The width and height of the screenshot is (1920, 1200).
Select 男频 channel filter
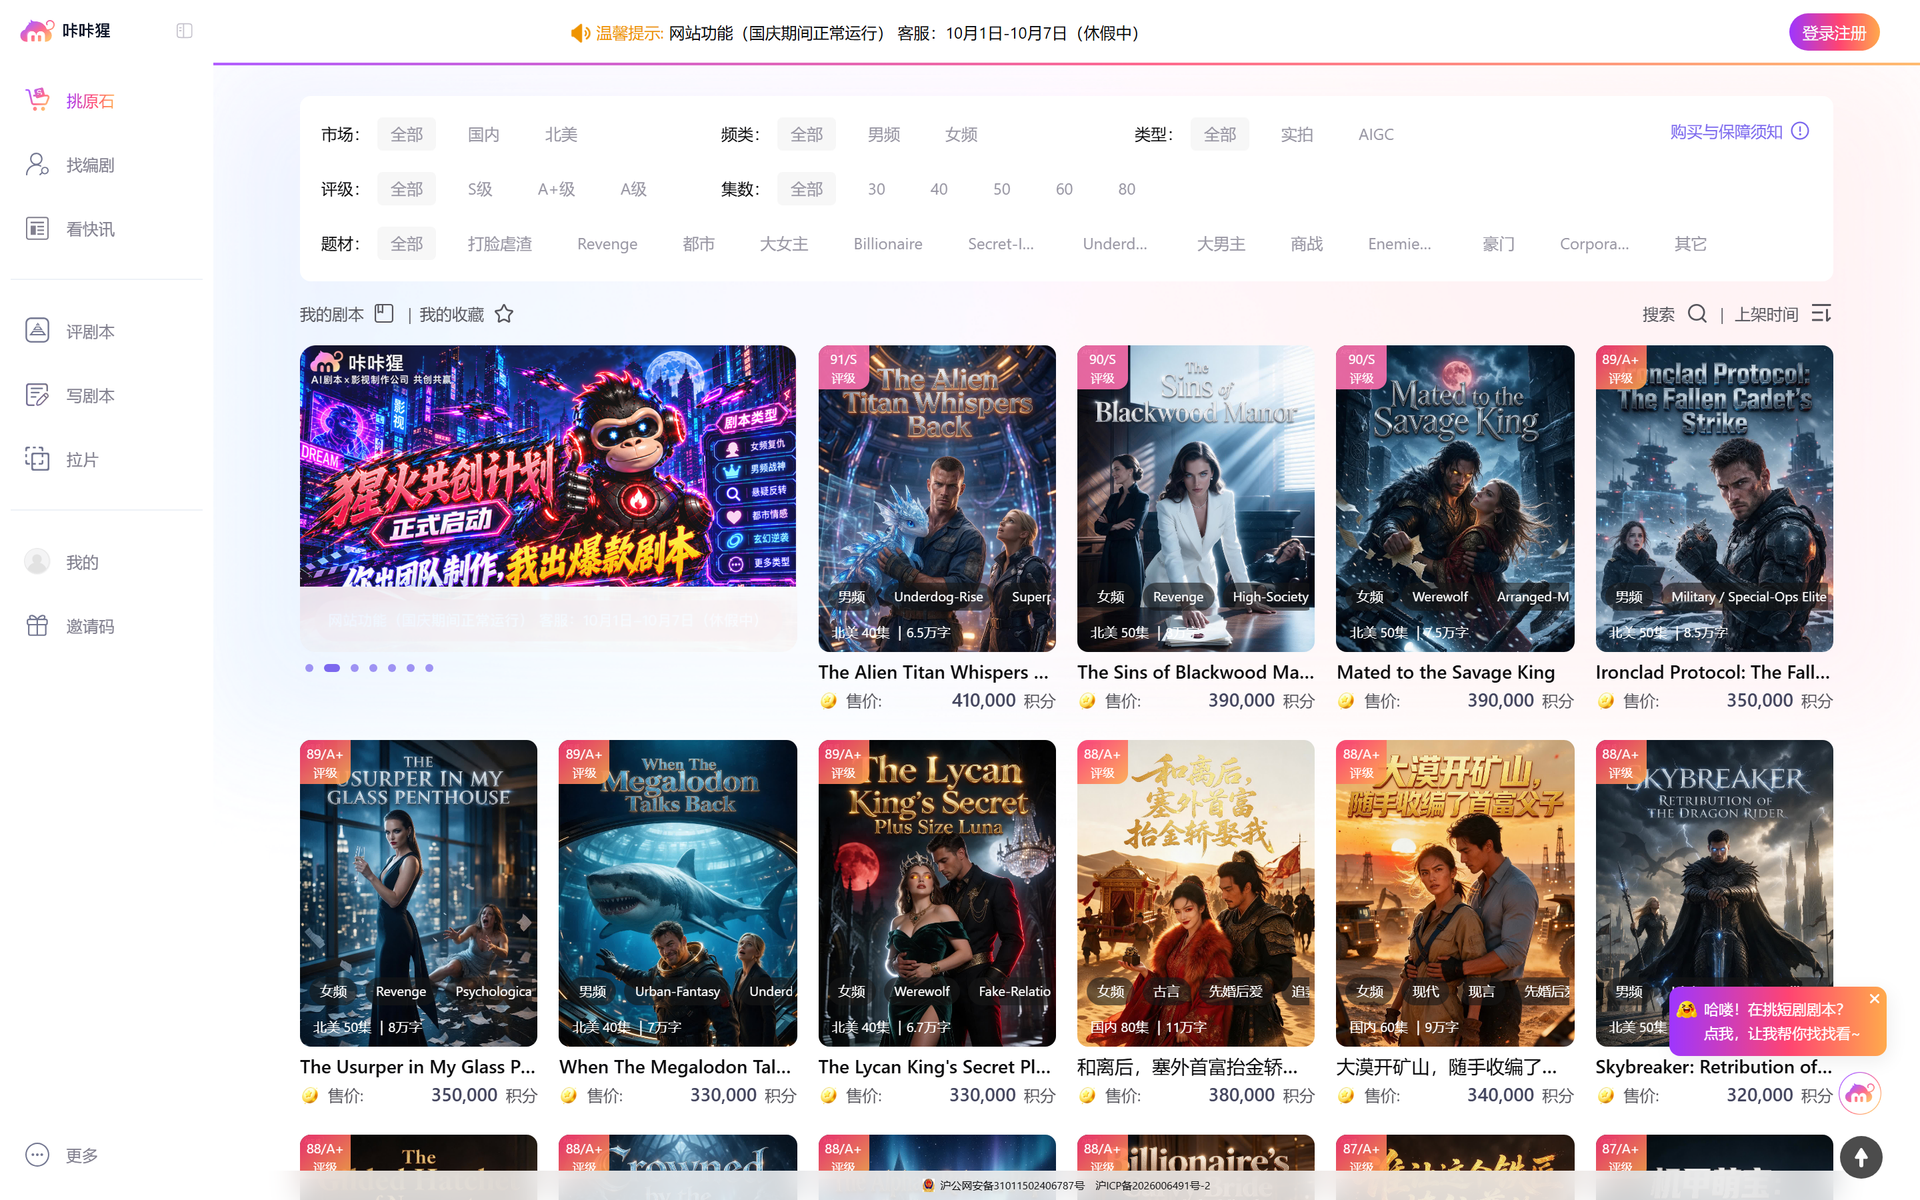(884, 134)
